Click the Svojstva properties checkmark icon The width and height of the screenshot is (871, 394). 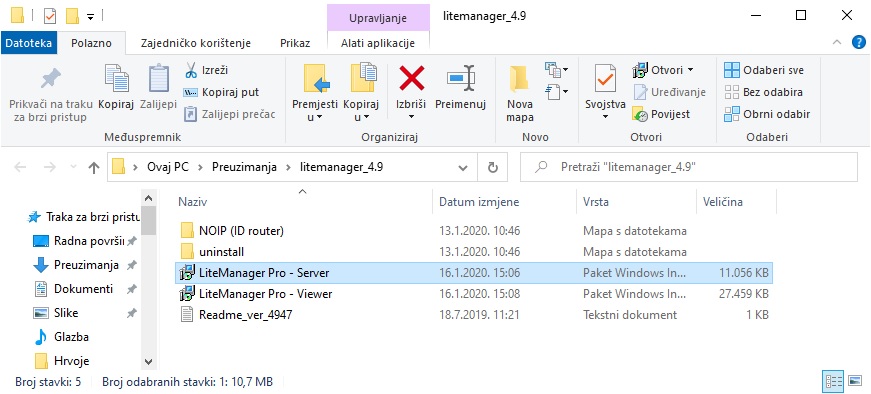[x=605, y=79]
